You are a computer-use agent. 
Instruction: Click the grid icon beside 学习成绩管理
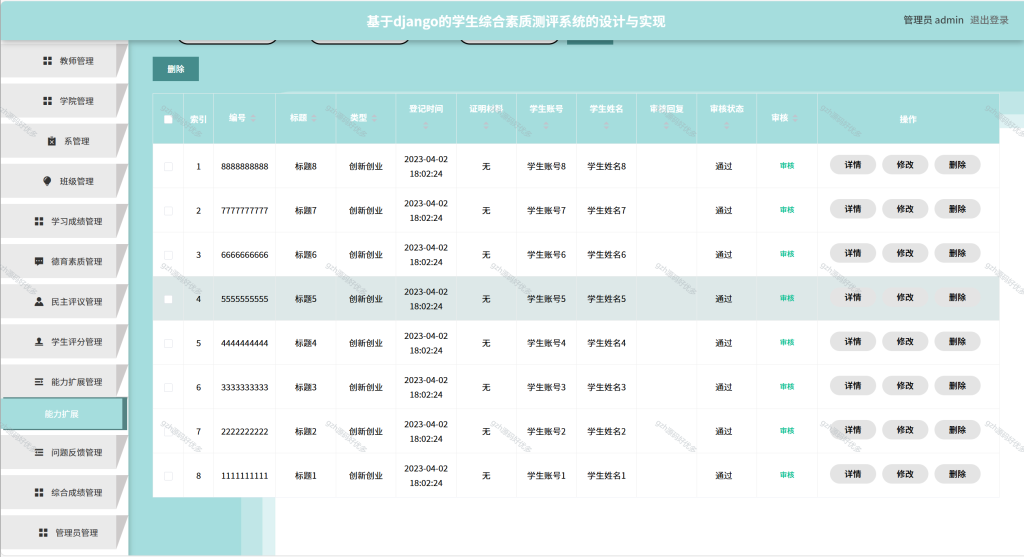39,221
